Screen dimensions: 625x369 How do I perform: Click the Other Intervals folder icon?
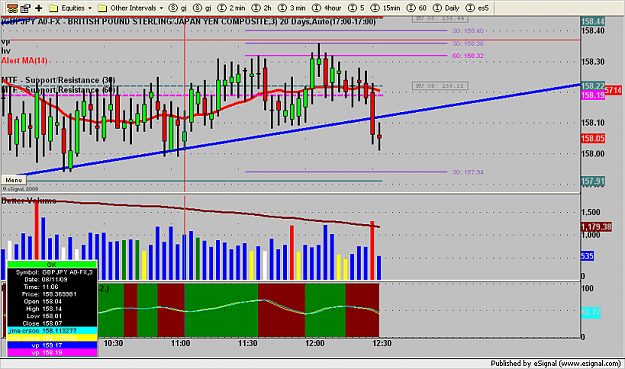click(102, 8)
